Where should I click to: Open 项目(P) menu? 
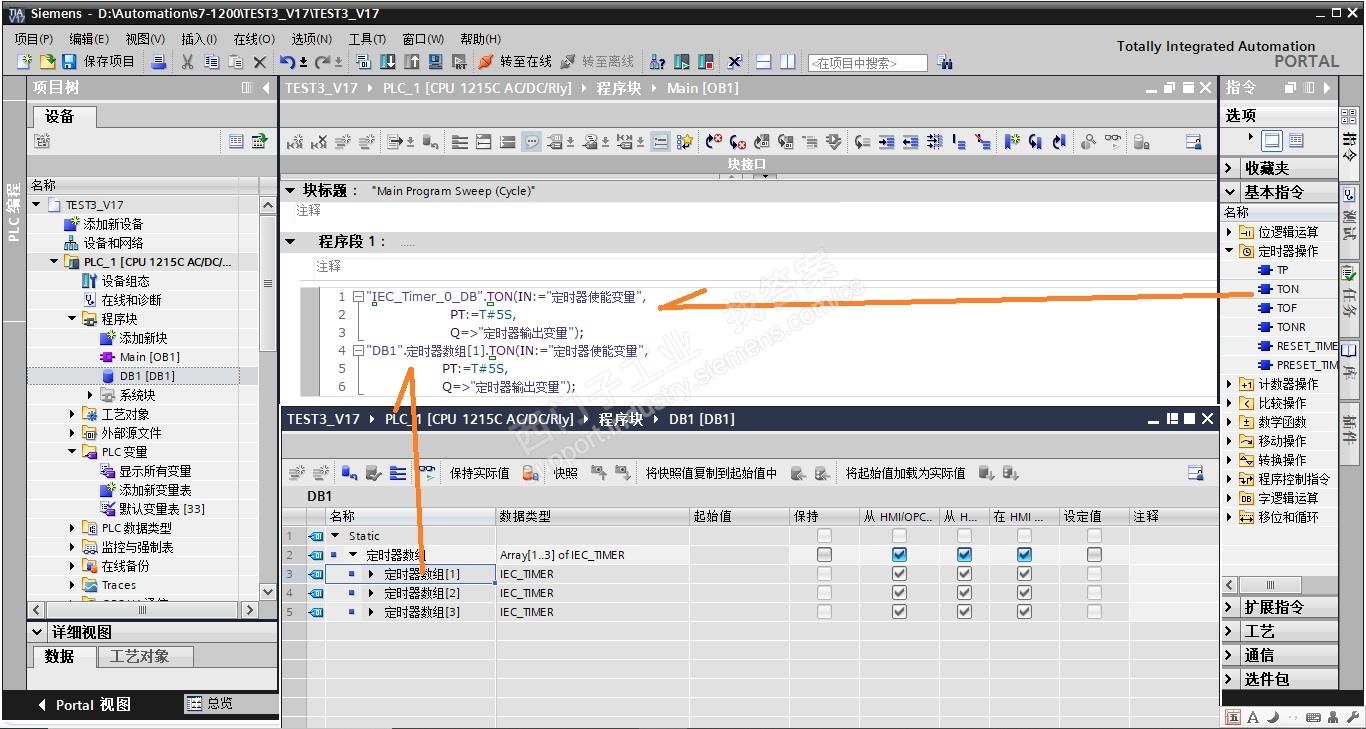point(34,39)
